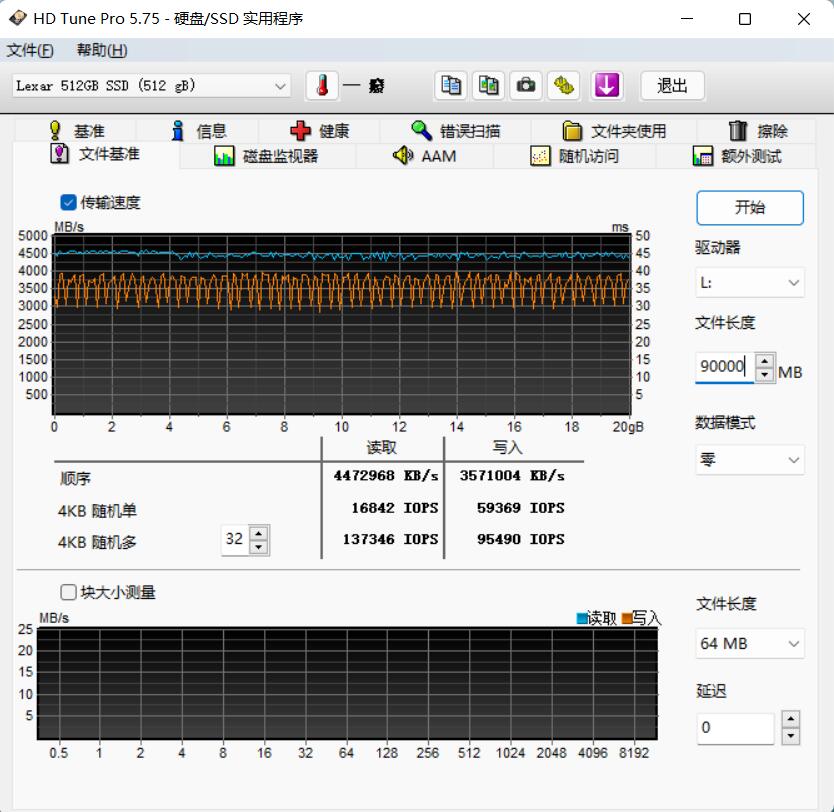This screenshot has height=812, width=834.
Task: Click the purple download arrow icon
Action: click(606, 85)
